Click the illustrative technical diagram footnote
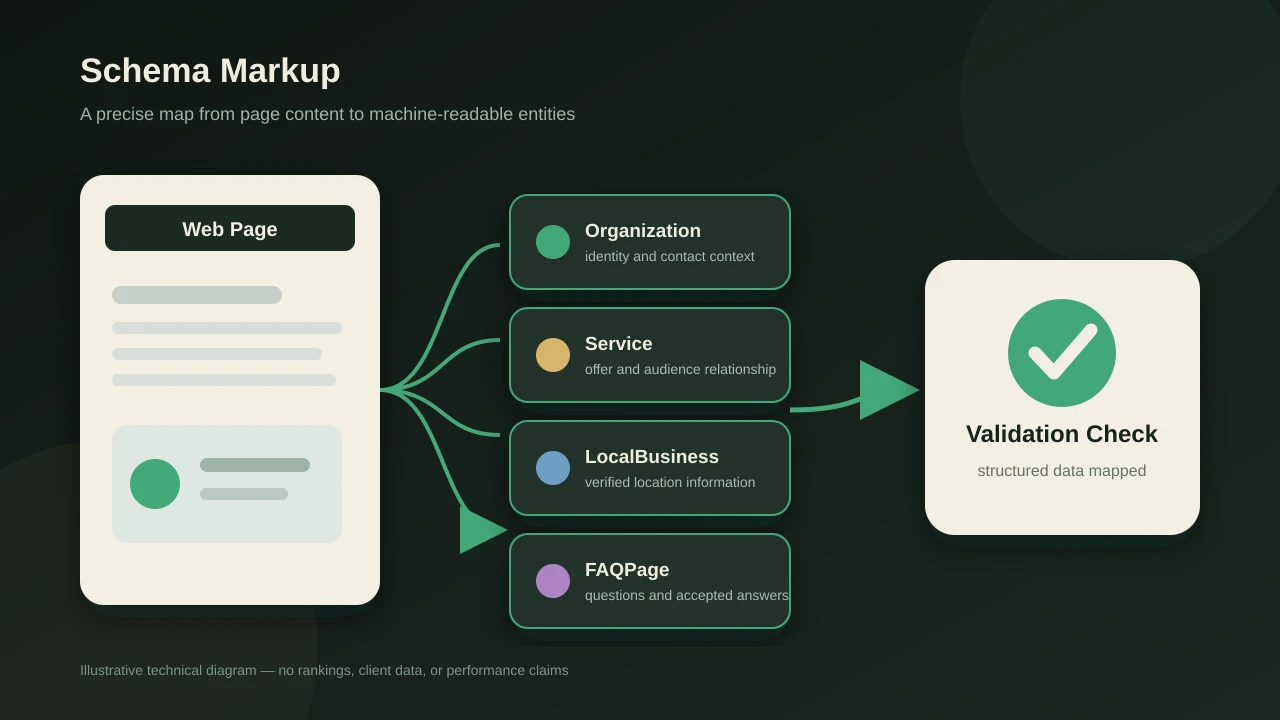This screenshot has width=1280, height=720. (x=324, y=670)
